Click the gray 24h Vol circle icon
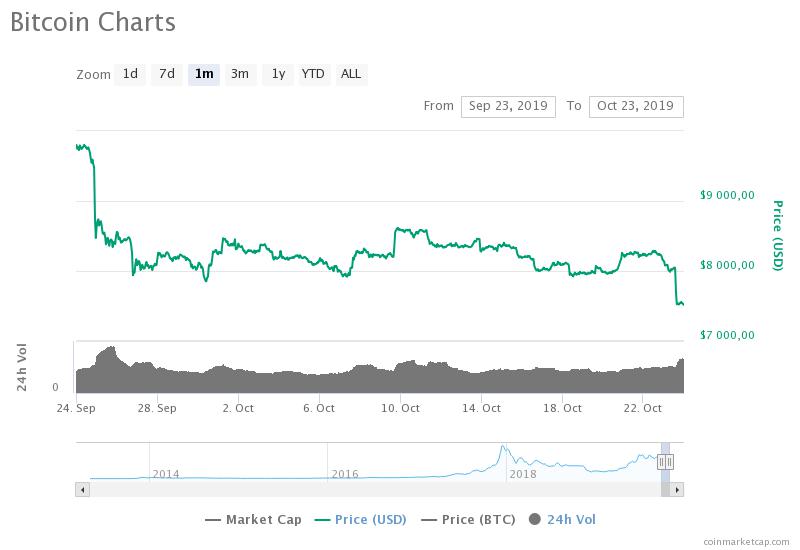 pos(534,519)
